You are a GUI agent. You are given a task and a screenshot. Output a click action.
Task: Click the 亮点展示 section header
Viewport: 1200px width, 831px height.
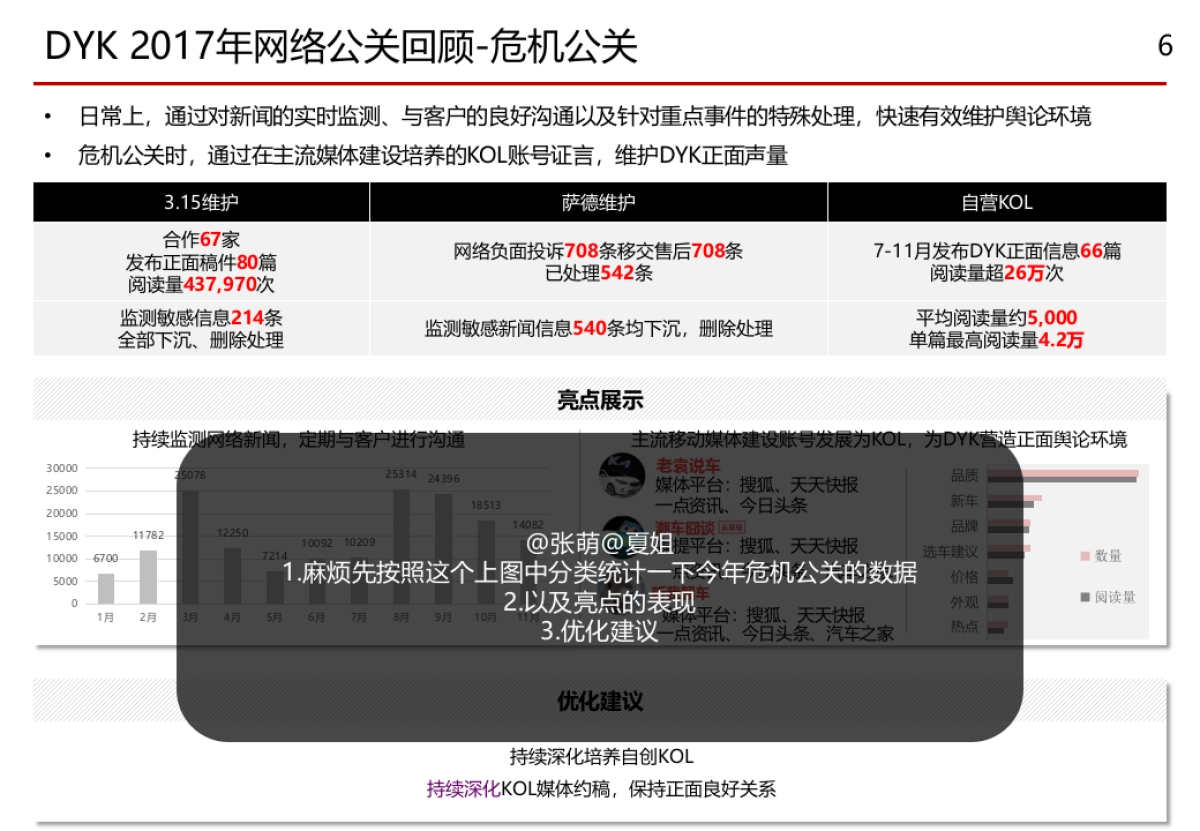pos(601,399)
